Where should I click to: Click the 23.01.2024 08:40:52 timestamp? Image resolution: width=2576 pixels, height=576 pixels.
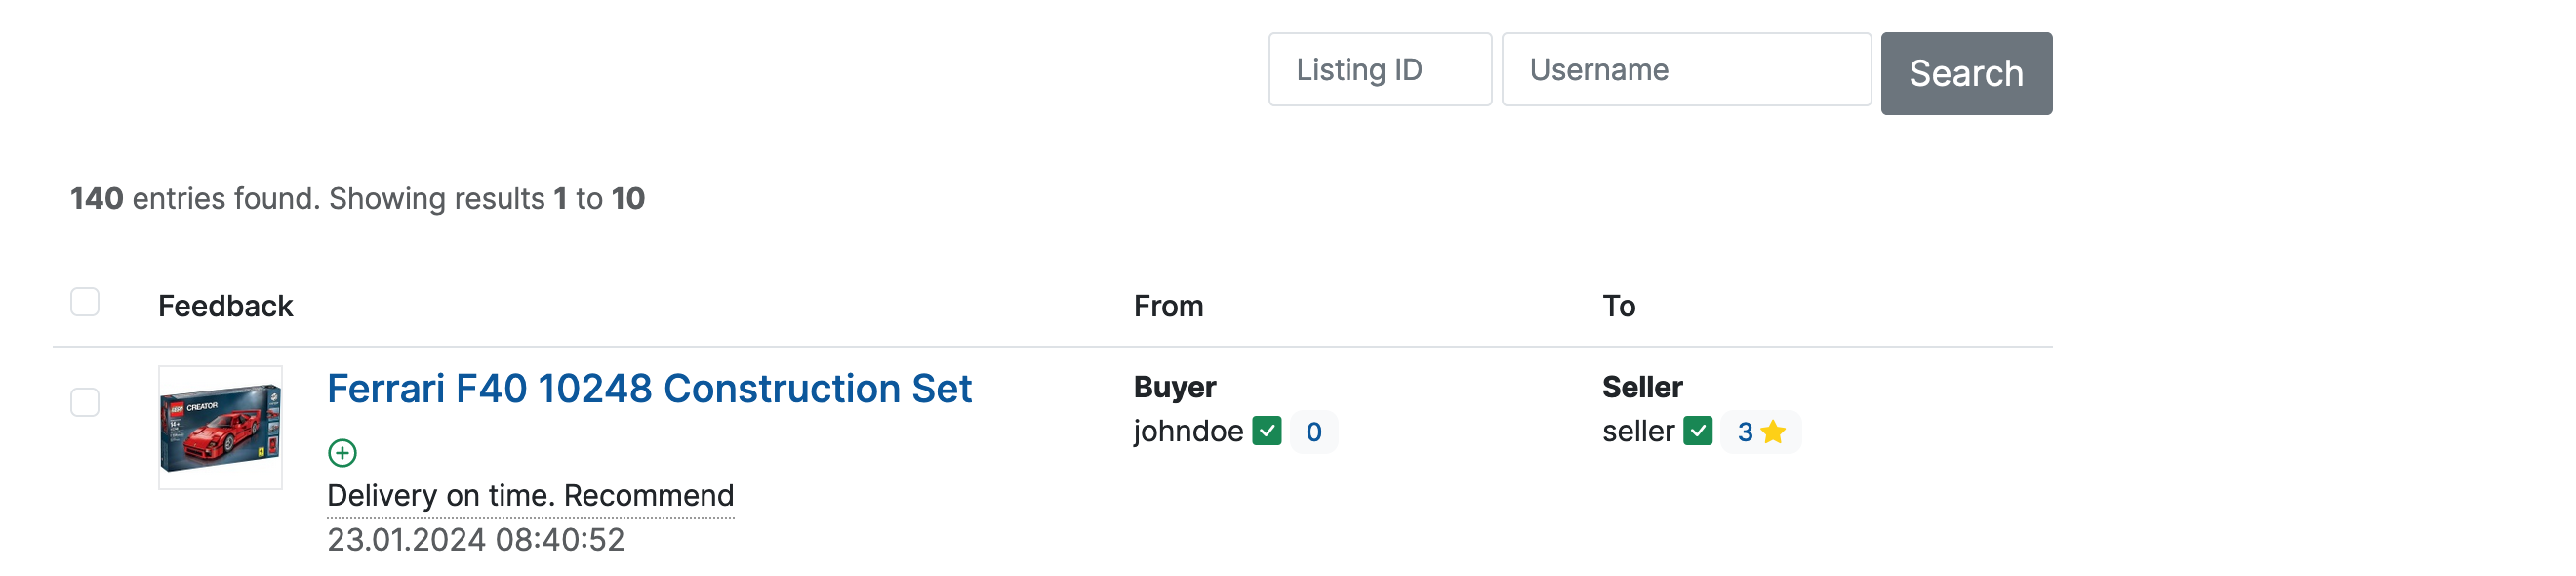click(475, 540)
